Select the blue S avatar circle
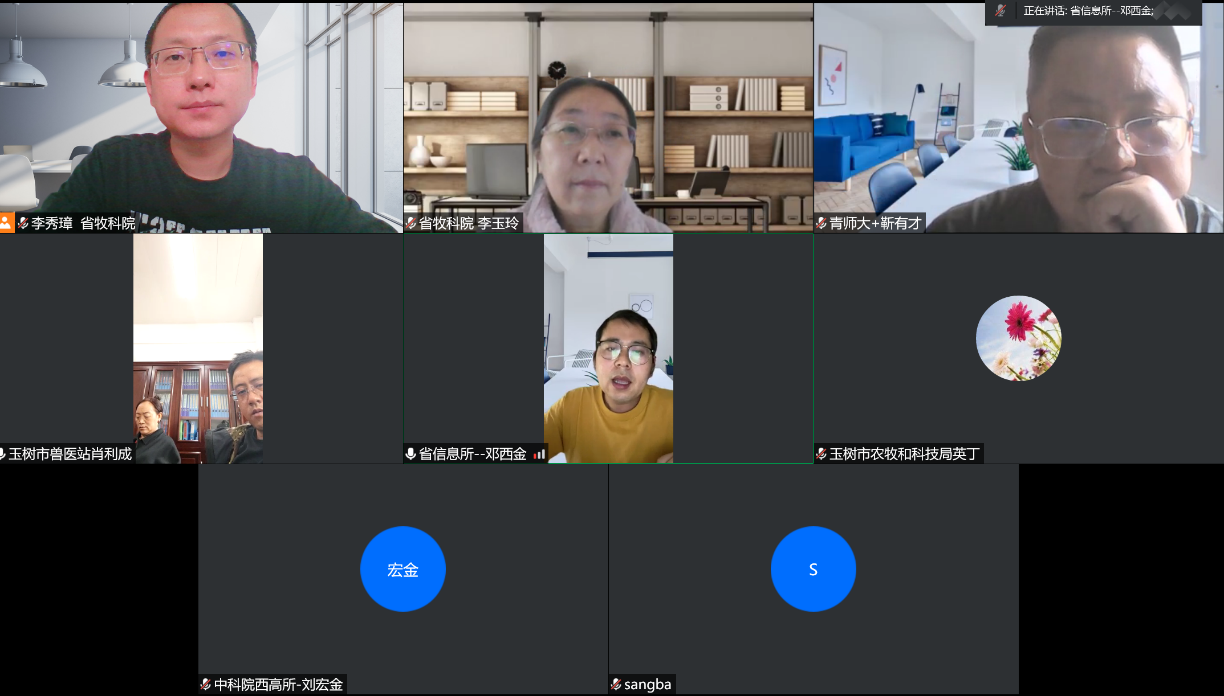The image size is (1224, 696). coord(813,569)
